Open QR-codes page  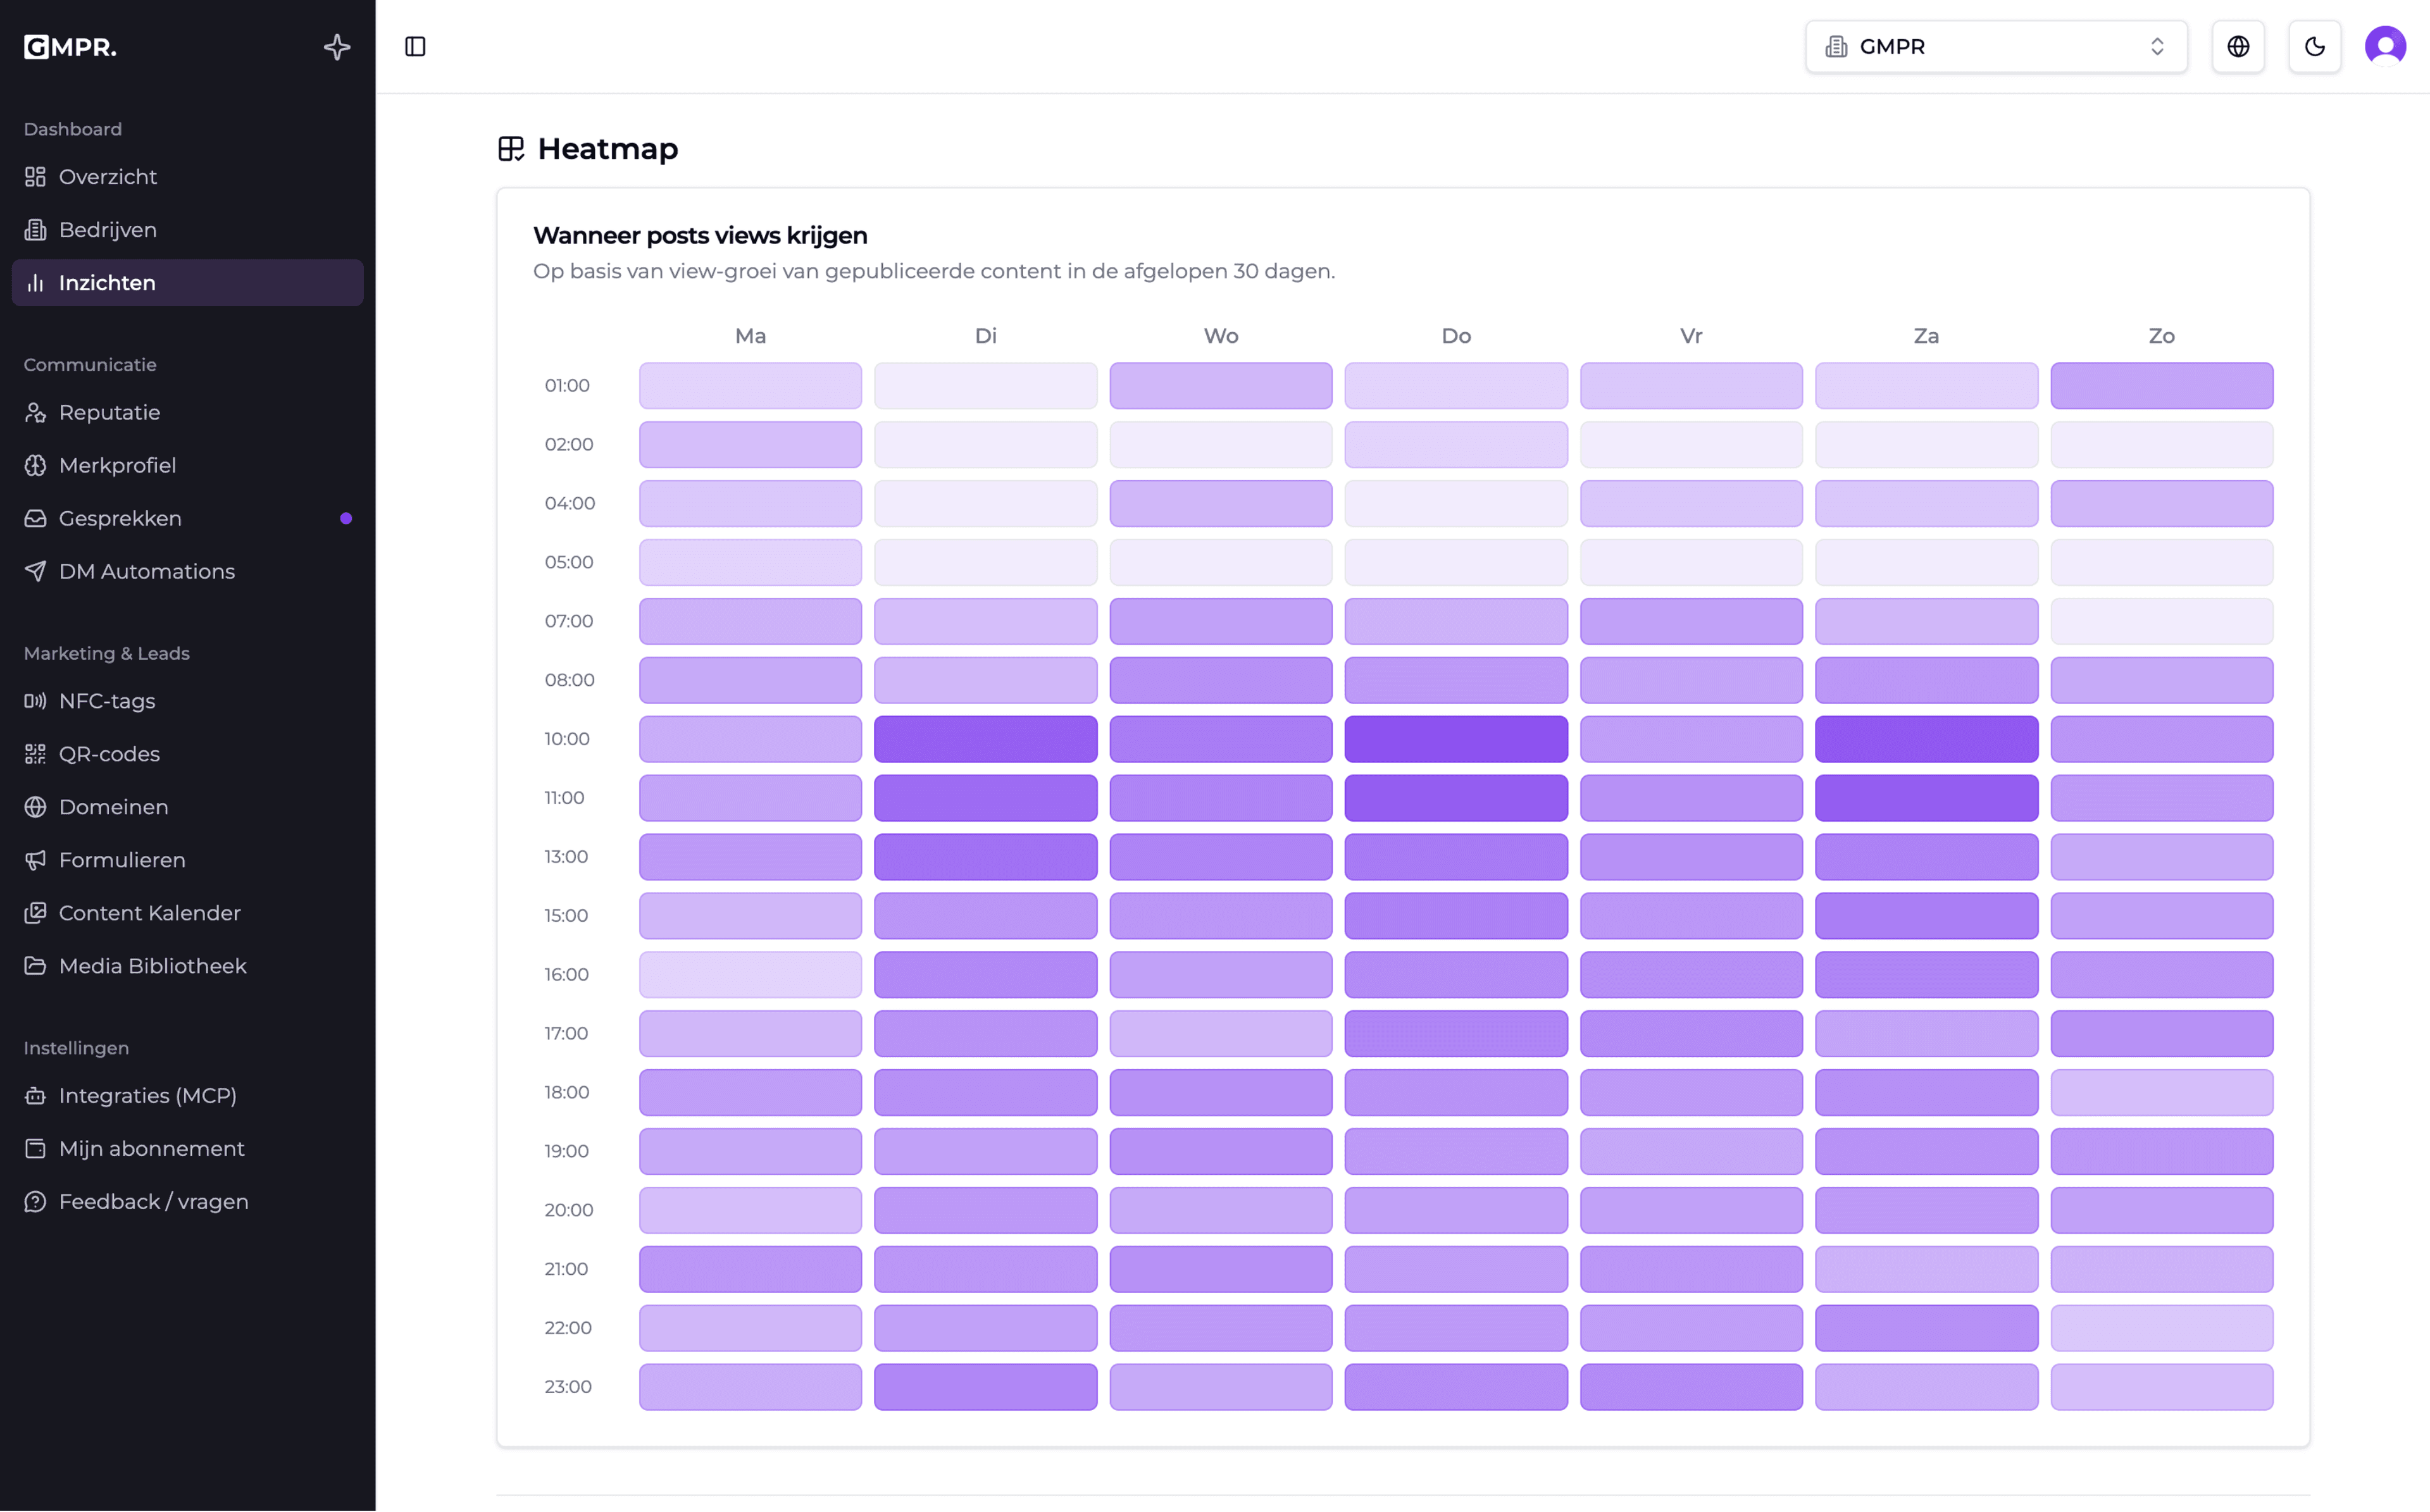pyautogui.click(x=187, y=754)
